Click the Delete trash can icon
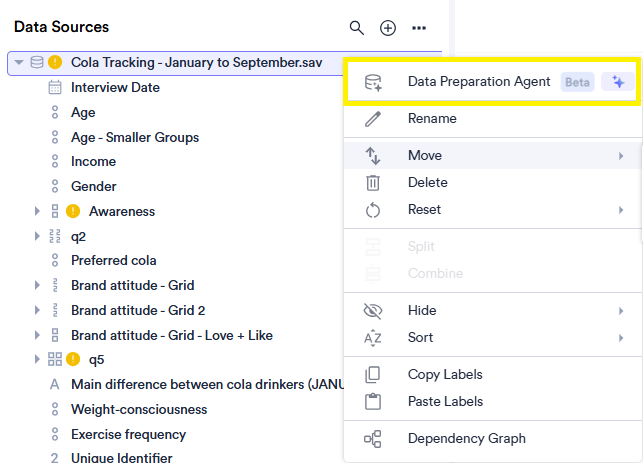The height and width of the screenshot is (463, 643). pyautogui.click(x=373, y=183)
